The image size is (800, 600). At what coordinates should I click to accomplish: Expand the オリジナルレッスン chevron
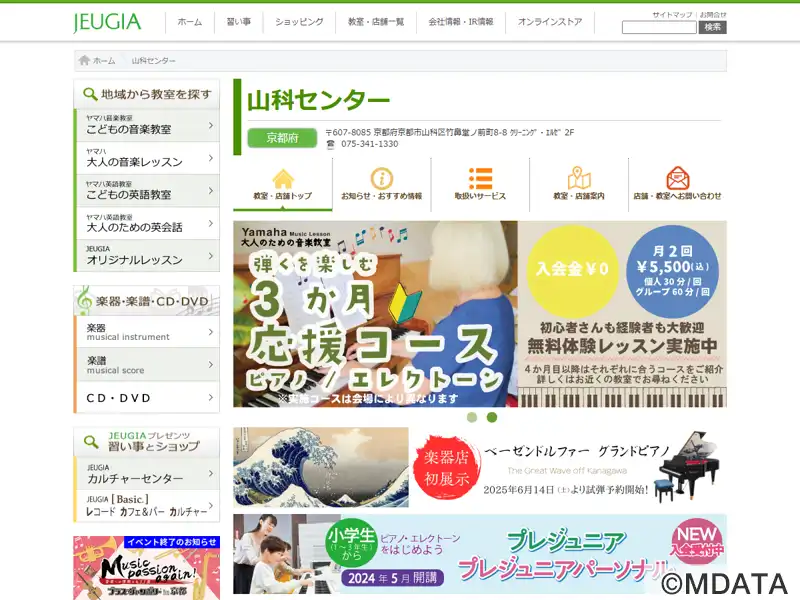(x=211, y=256)
